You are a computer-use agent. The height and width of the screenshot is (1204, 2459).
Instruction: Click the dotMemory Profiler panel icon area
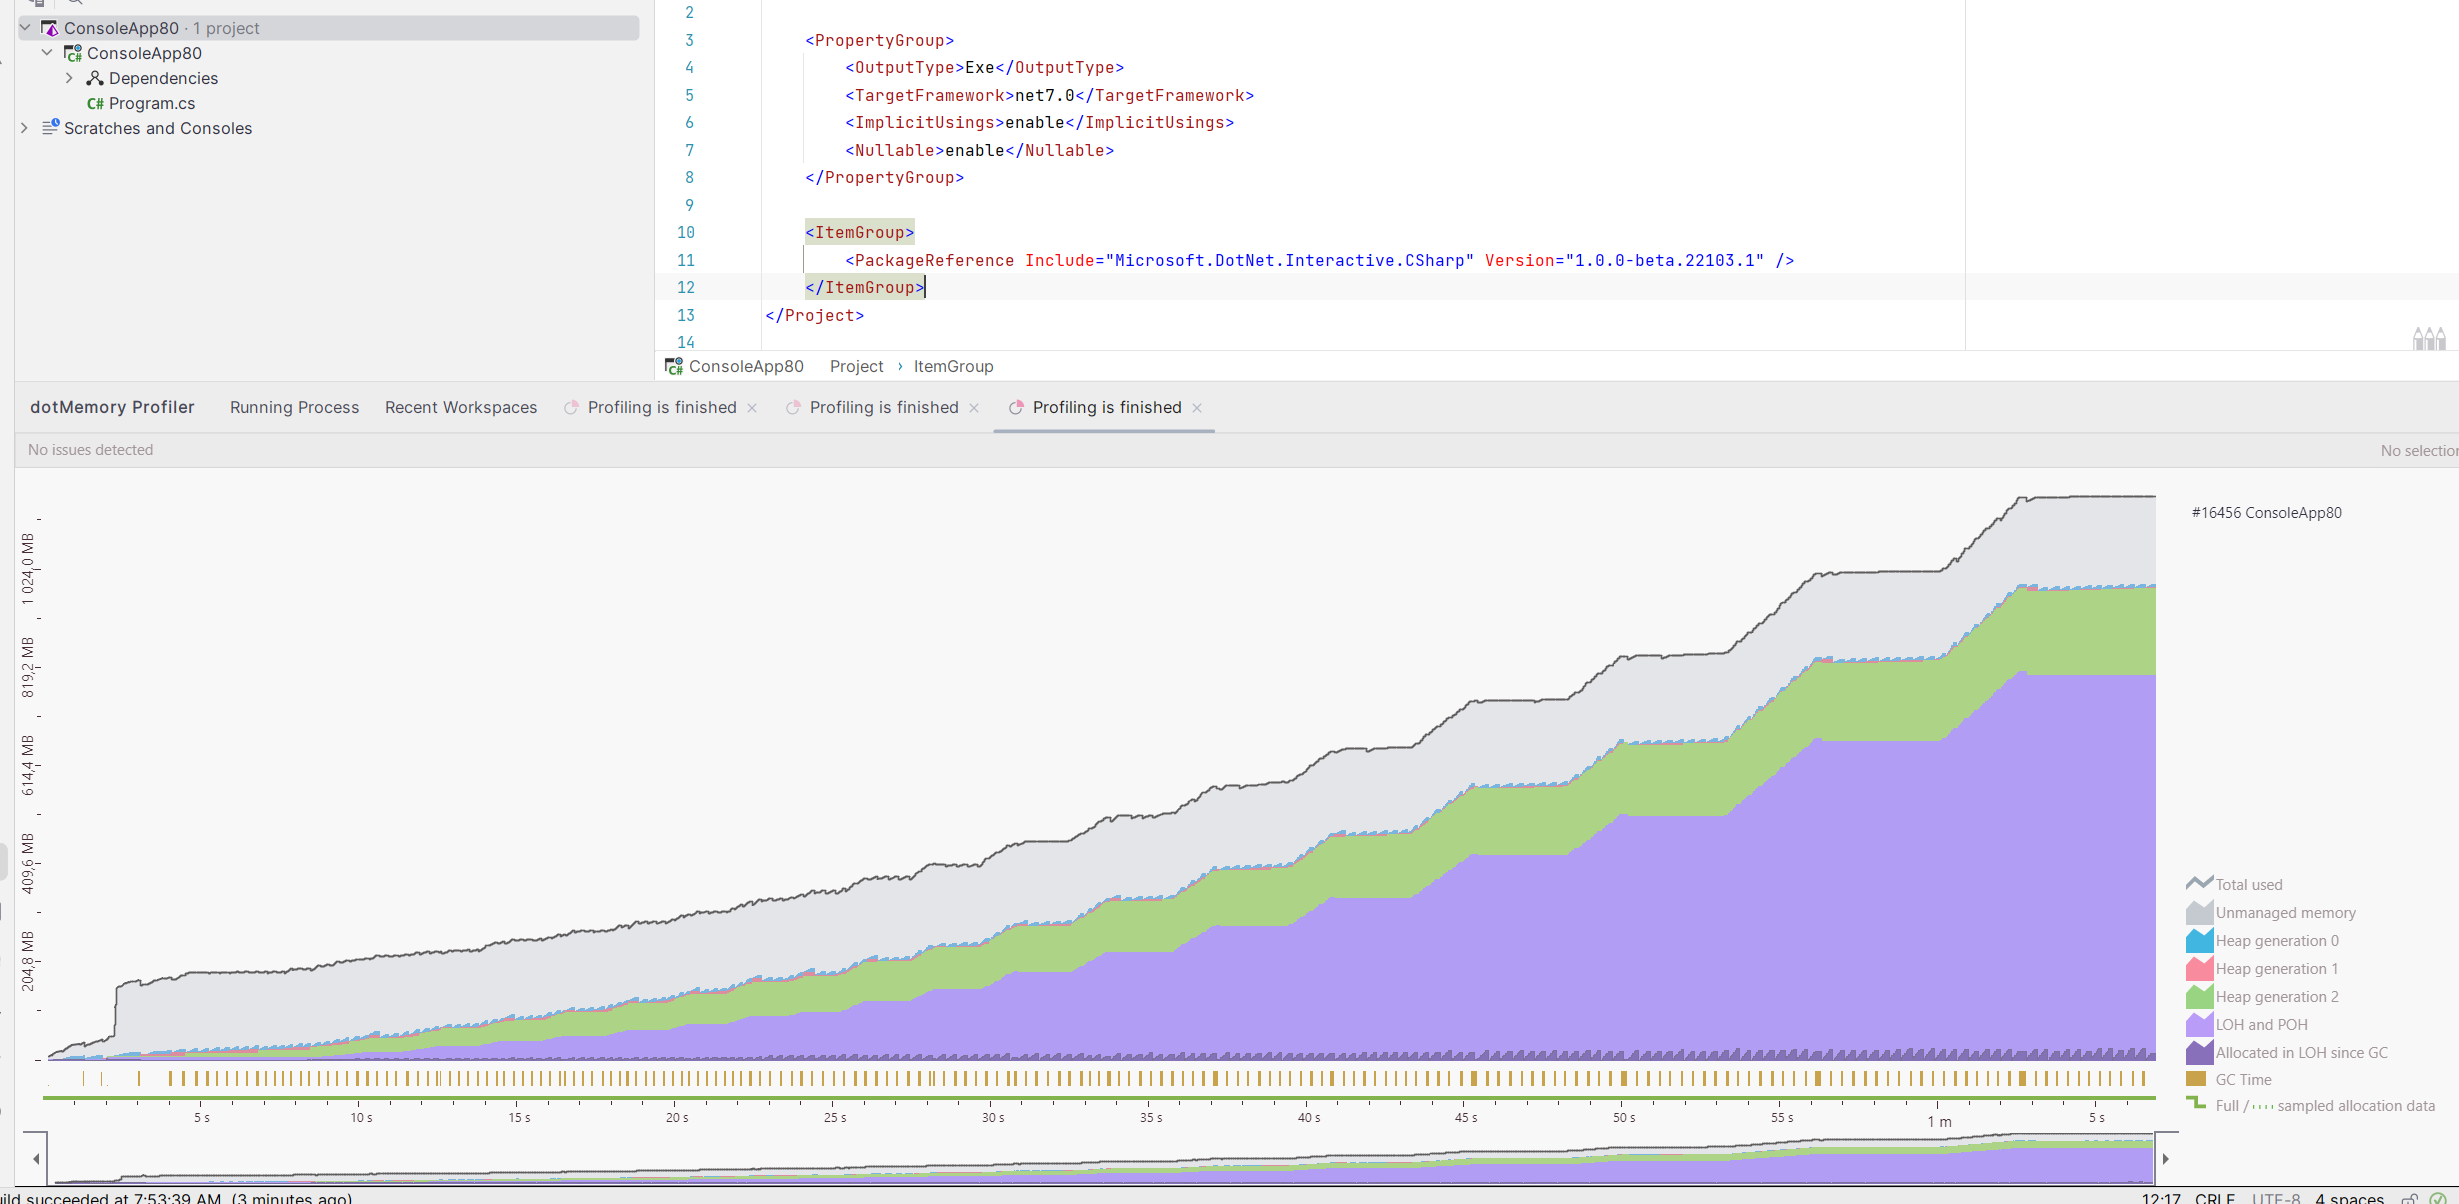coord(112,407)
